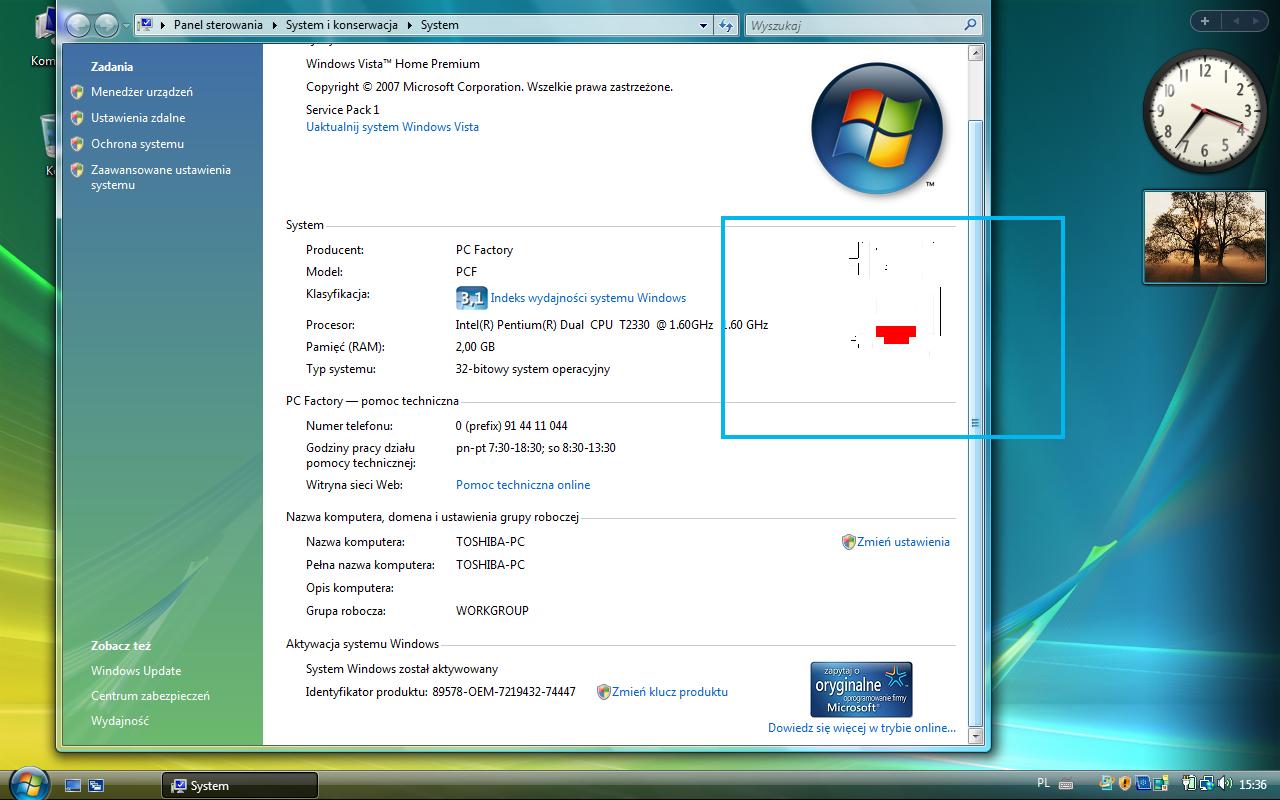This screenshot has height=800, width=1280.
Task: Click the shield icon beside Zmień ustawienia
Action: point(848,542)
